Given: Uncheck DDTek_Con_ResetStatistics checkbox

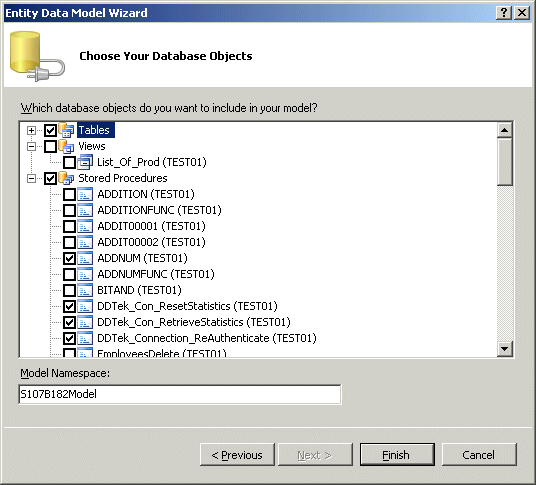Looking at the screenshot, I should [x=69, y=307].
